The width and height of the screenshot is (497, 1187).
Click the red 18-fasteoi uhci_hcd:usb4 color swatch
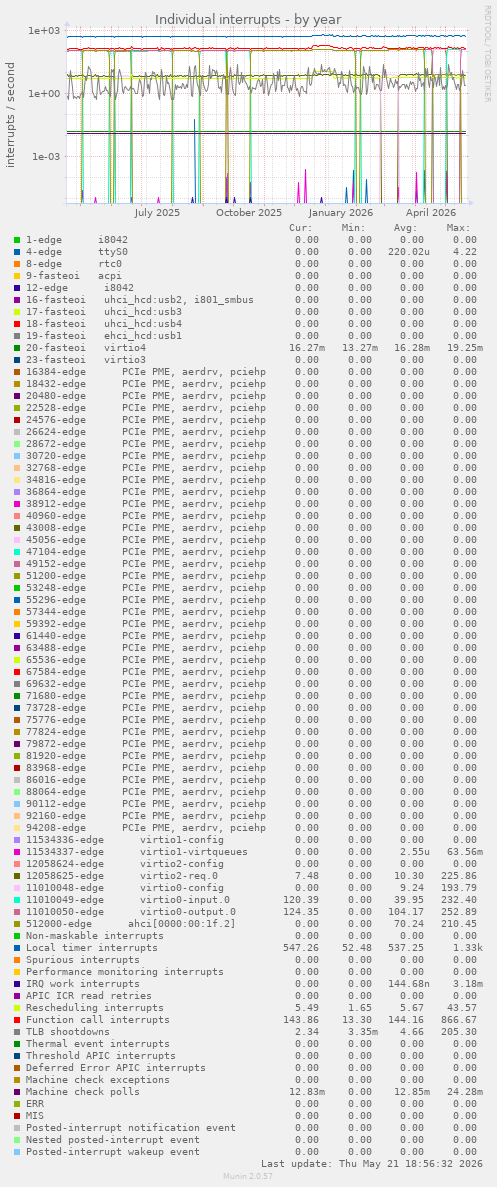pyautogui.click(x=17, y=323)
